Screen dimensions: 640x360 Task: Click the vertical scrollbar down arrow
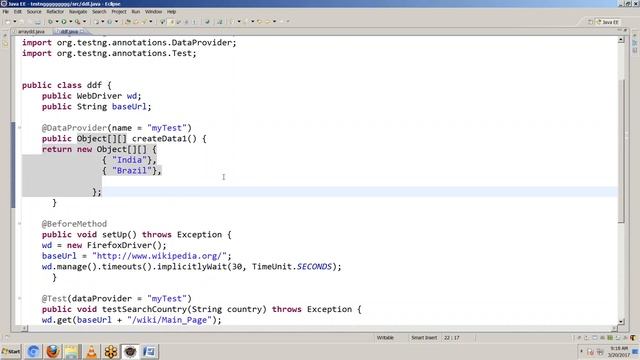tap(621, 322)
